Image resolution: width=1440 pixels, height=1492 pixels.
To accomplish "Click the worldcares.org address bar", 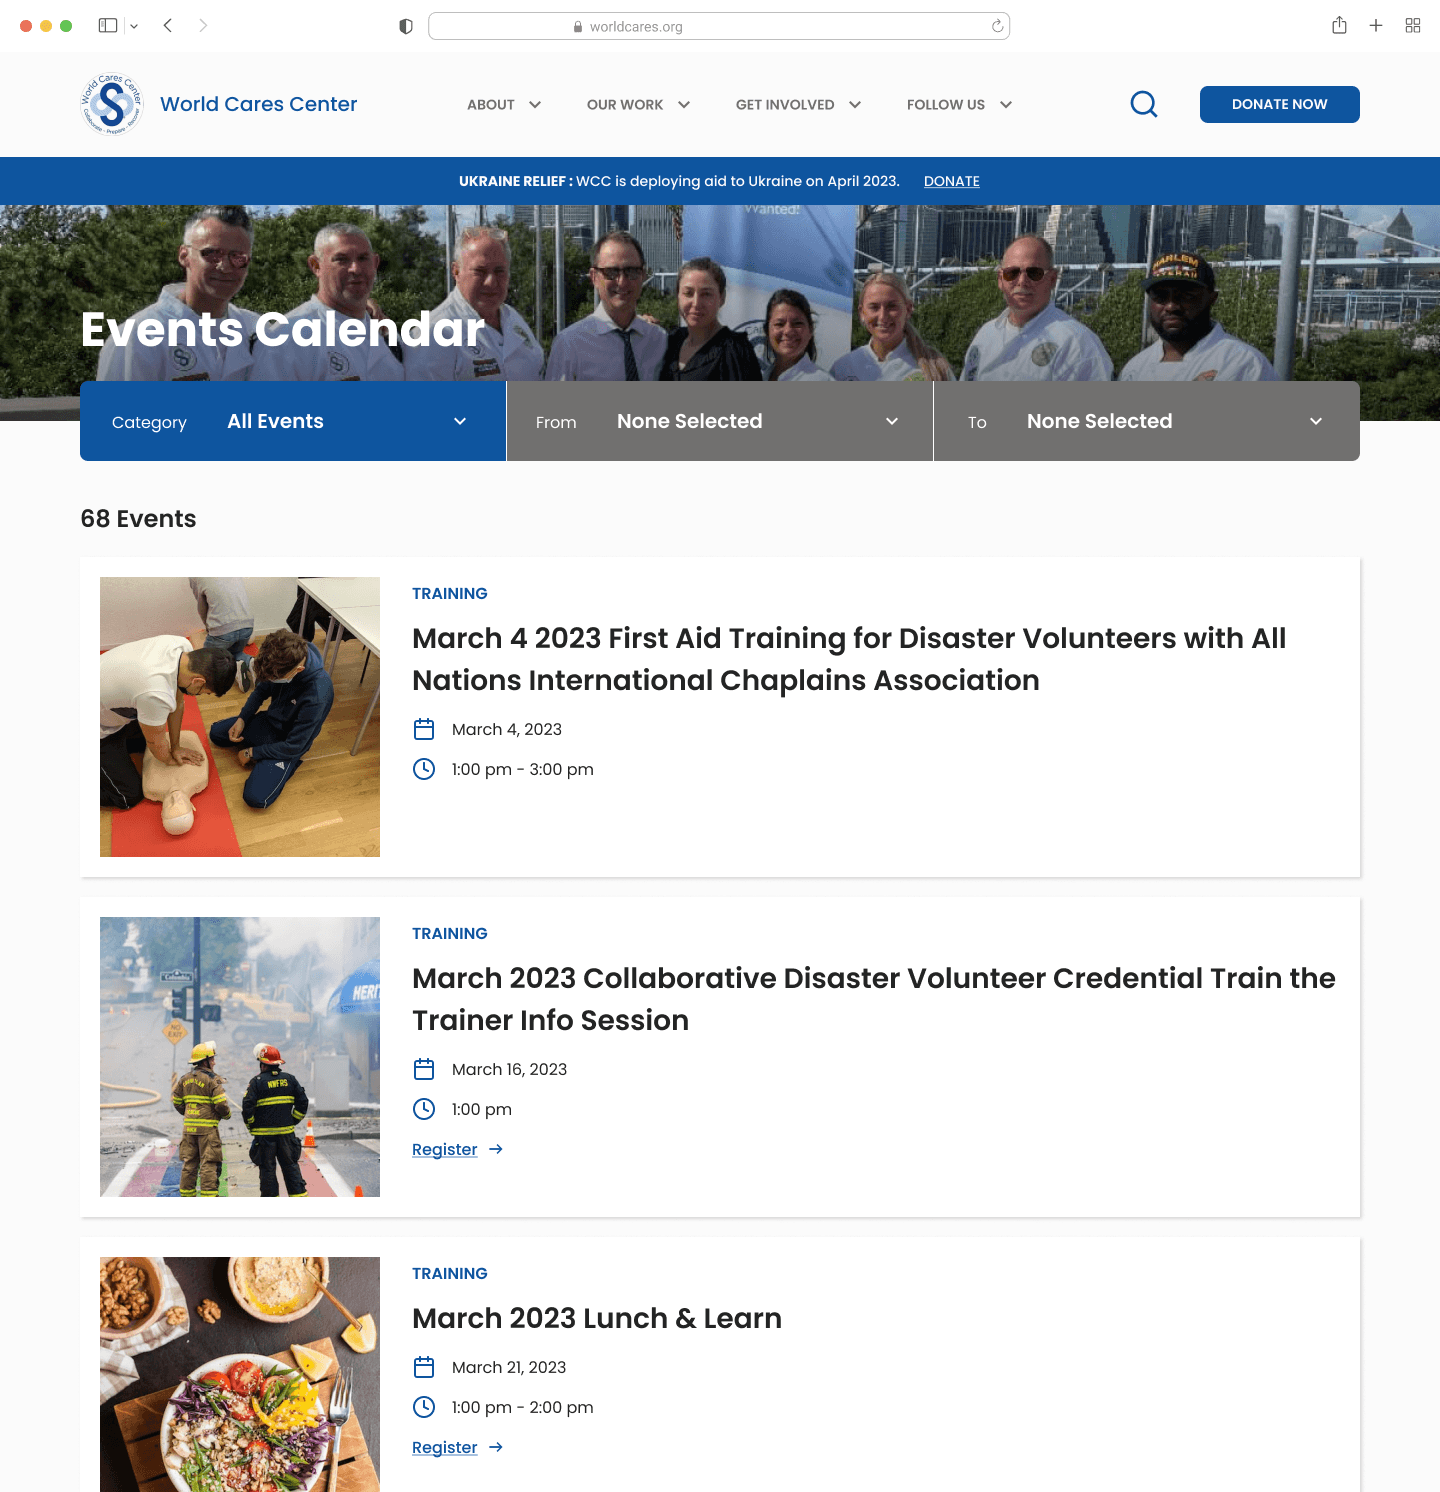I will [719, 26].
